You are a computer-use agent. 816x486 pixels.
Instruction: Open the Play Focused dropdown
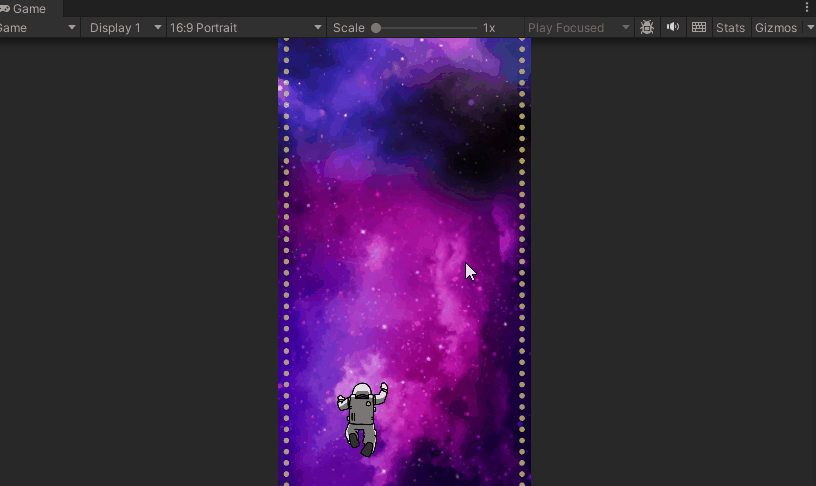[x=578, y=28]
